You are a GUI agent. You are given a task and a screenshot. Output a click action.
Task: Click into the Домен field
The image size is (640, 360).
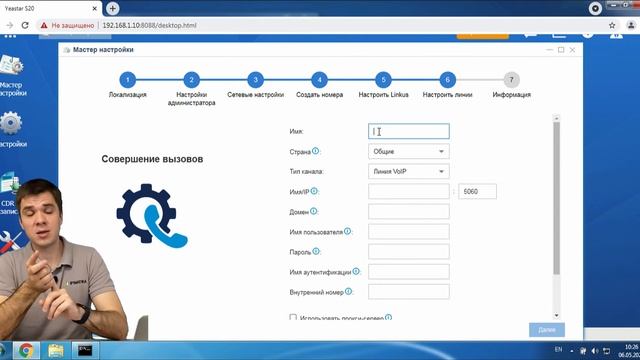409,211
